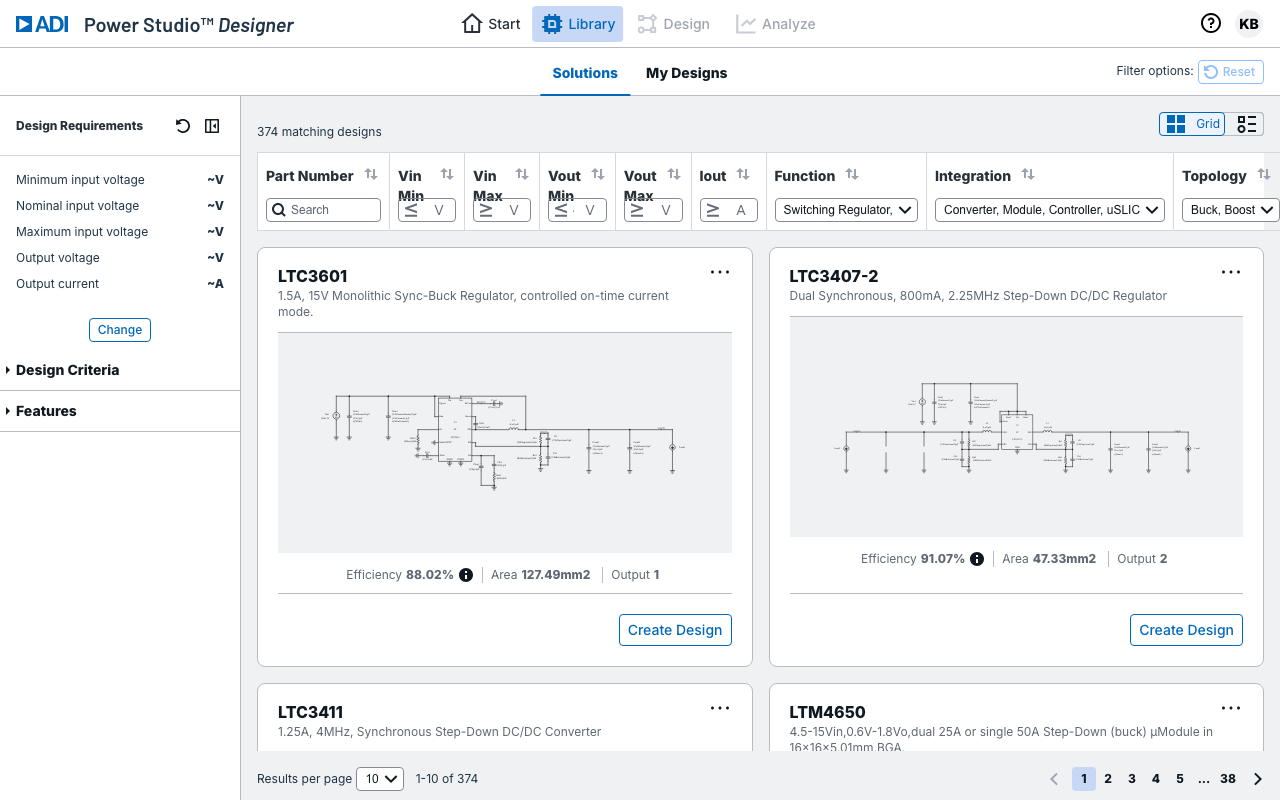Screen dimensions: 1280x800
Task: Click the '374 matching designs' text
Action: (x=319, y=132)
